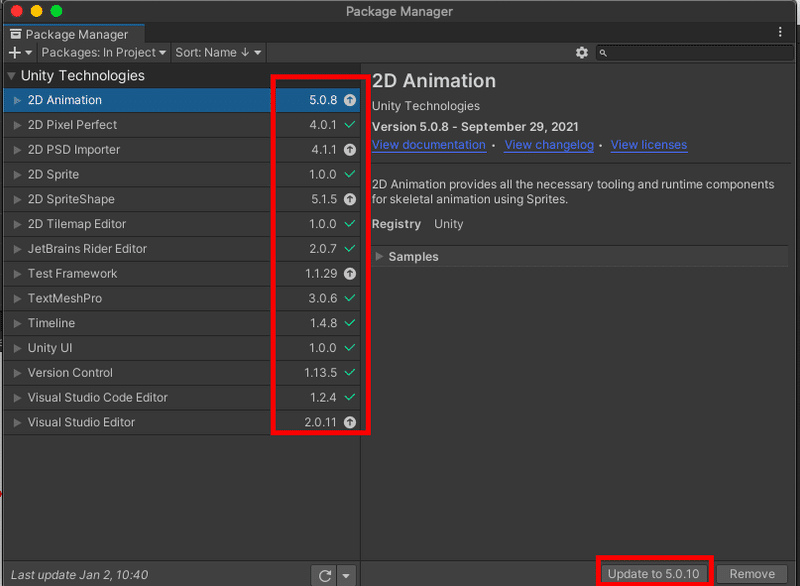
Task: Click the 3.0.6 version of TextMeshPro
Action: (x=322, y=298)
